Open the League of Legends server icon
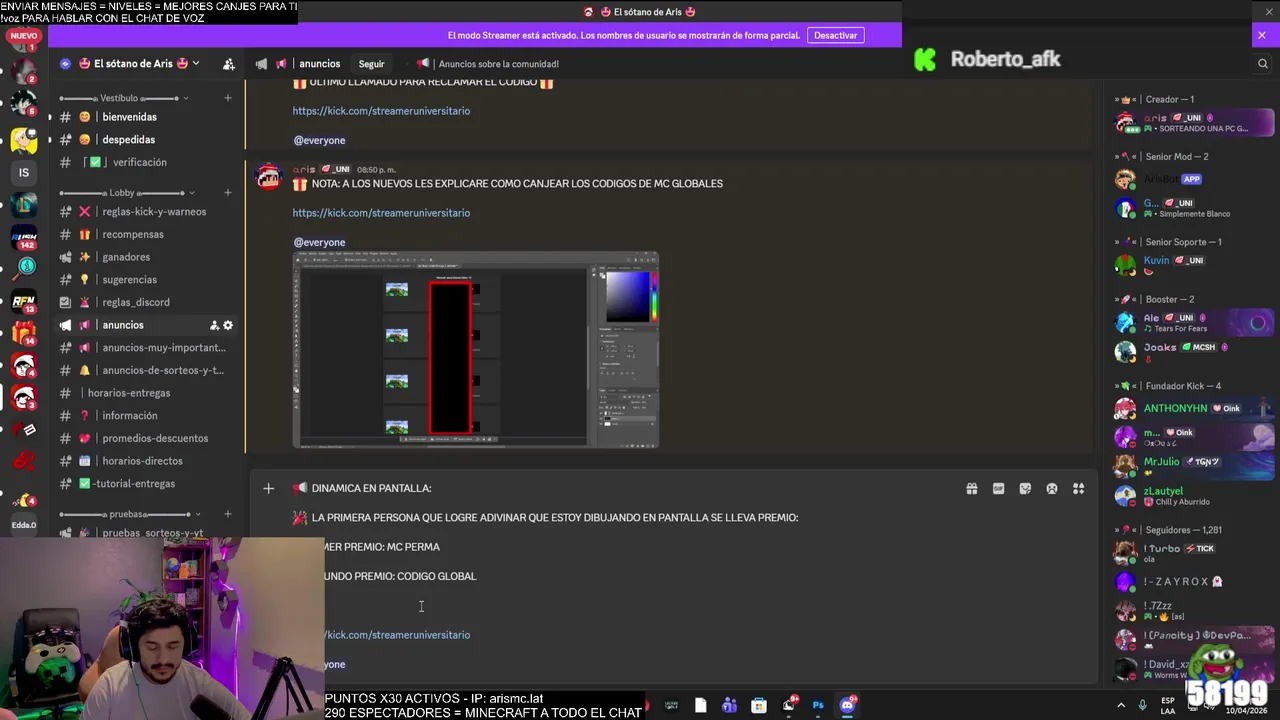Viewport: 1280px width, 720px height. (24, 205)
